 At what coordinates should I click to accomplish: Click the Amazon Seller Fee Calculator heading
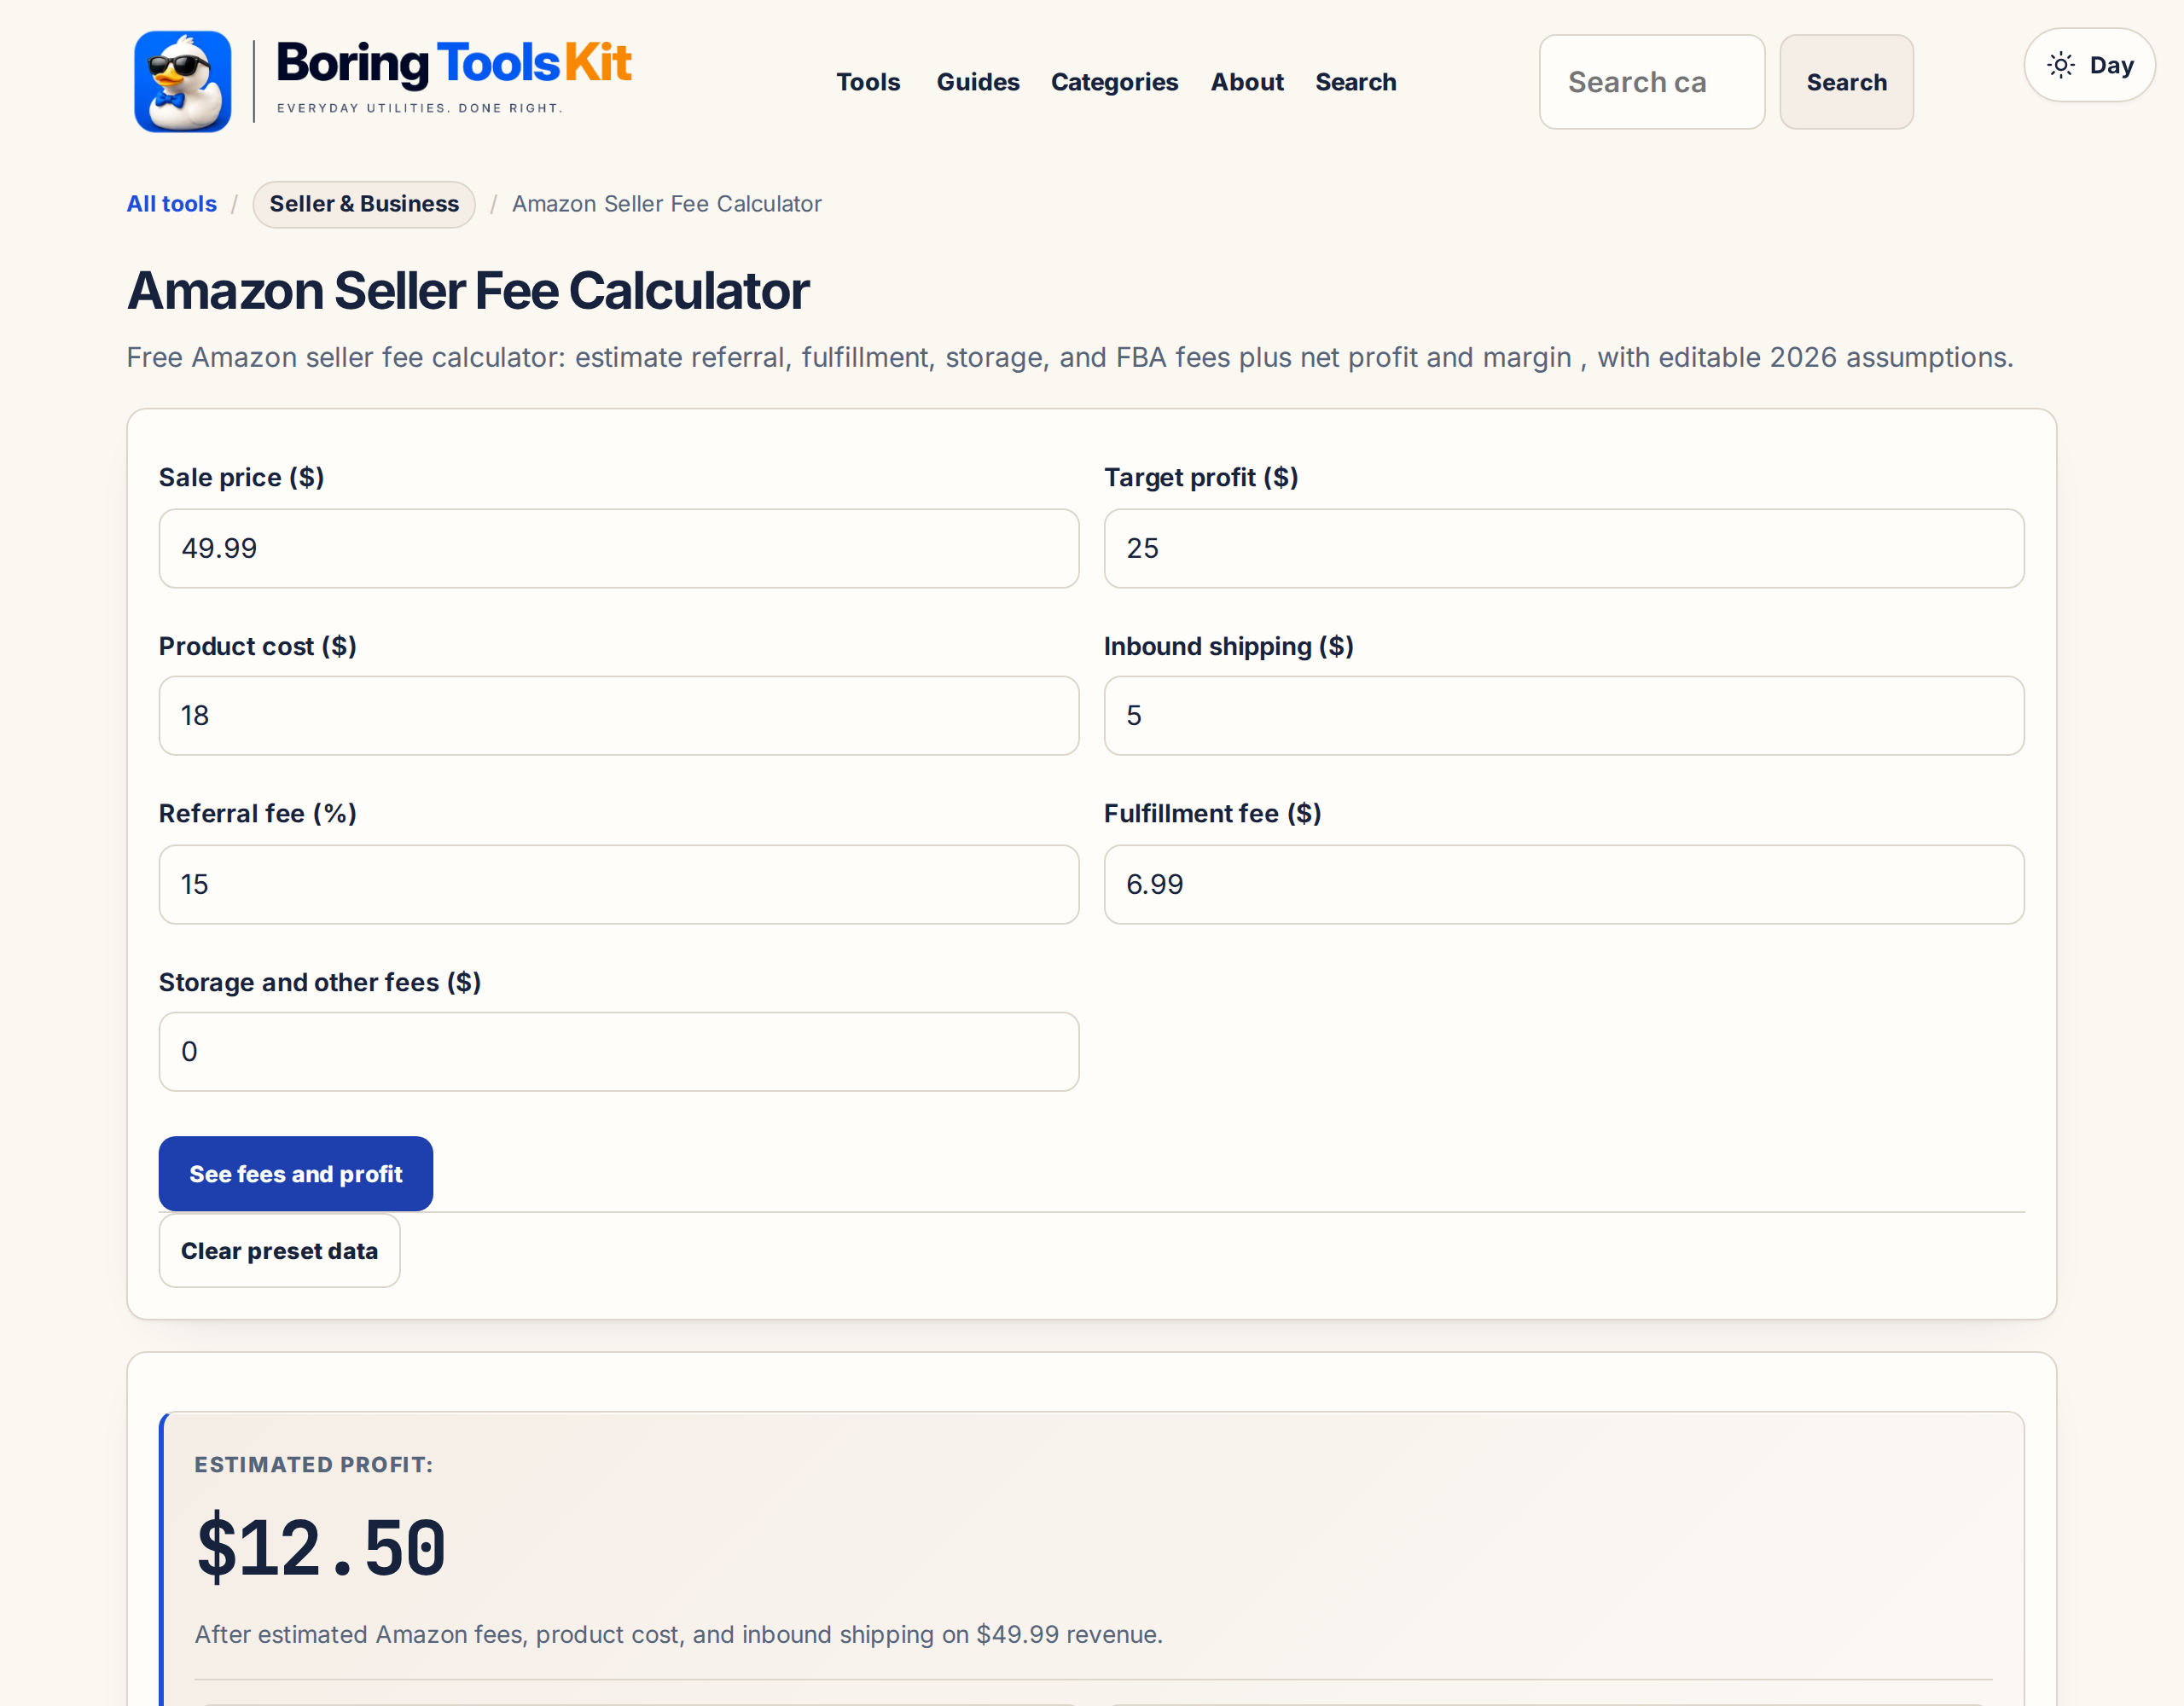(x=468, y=291)
